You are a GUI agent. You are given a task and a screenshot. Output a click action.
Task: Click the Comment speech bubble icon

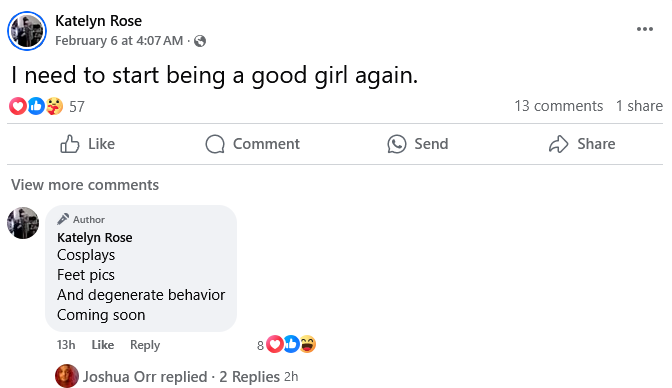(215, 144)
